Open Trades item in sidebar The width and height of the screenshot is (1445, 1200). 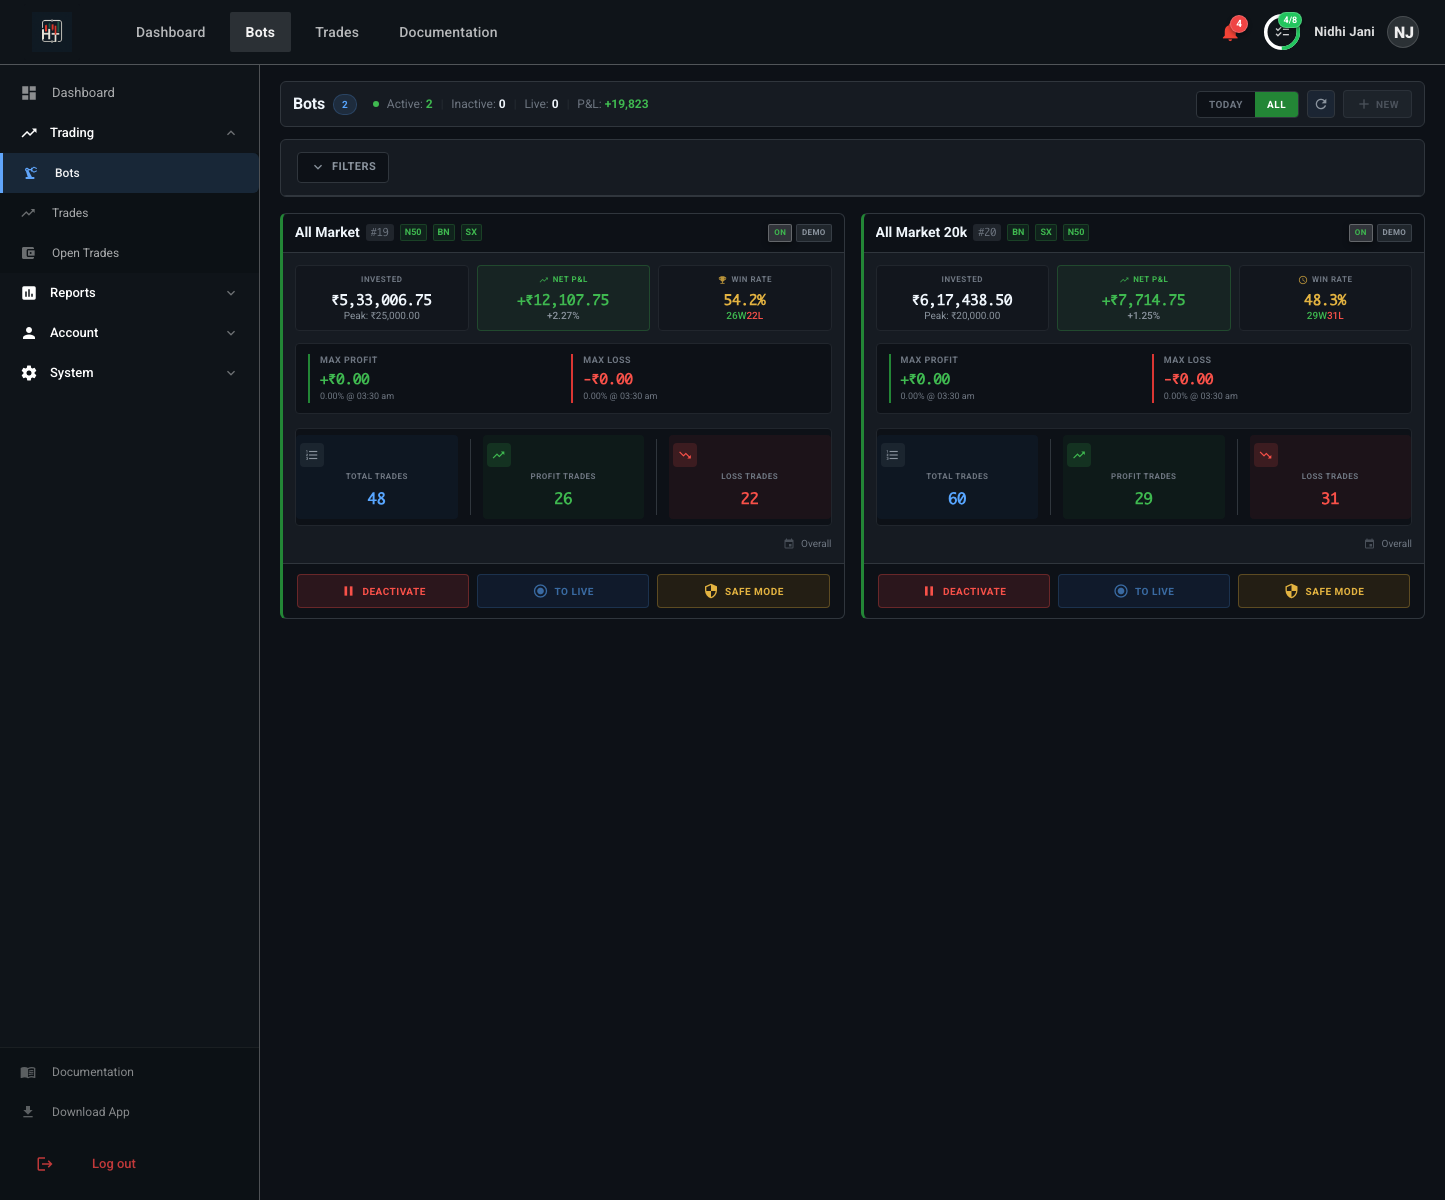click(x=130, y=213)
